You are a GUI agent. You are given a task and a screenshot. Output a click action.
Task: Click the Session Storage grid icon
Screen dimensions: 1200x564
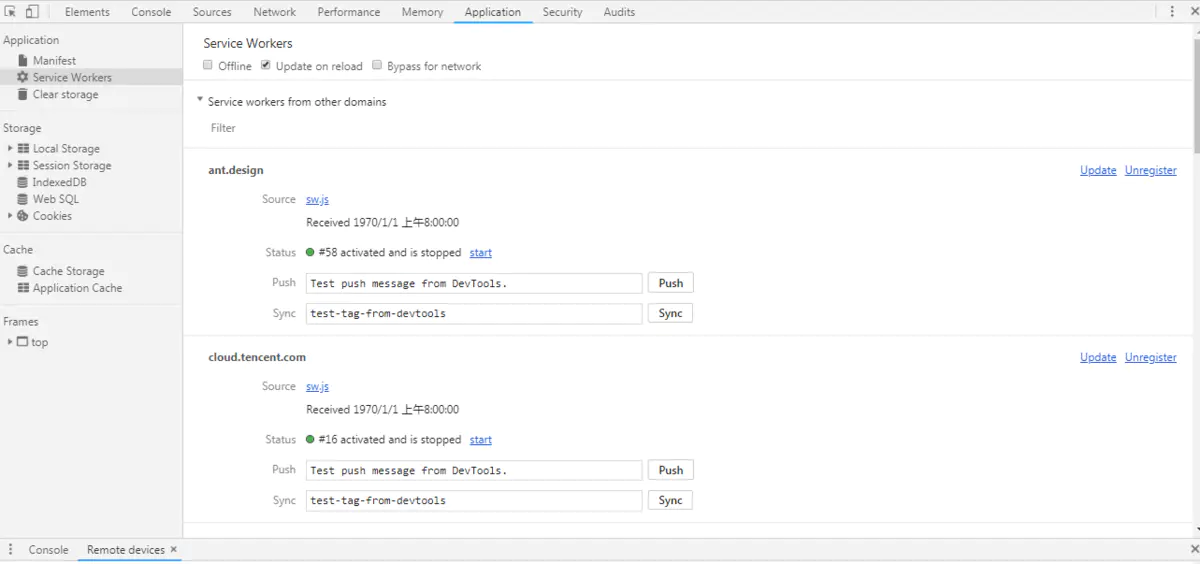click(24, 165)
